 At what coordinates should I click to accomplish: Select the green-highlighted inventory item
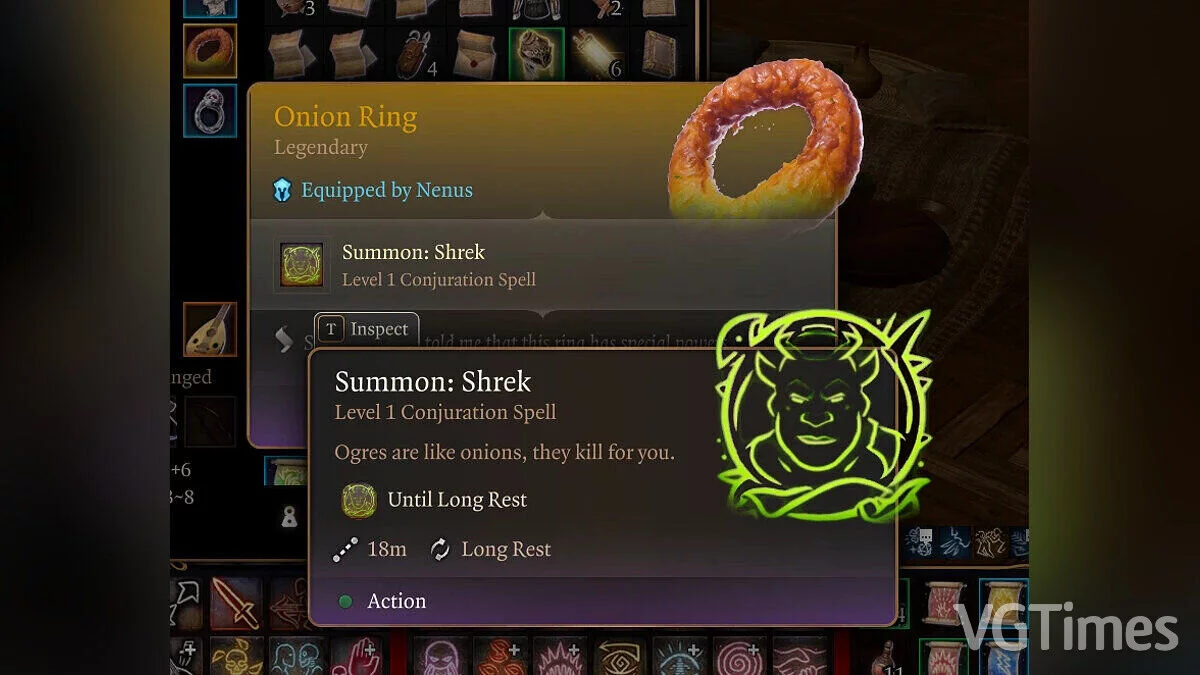click(x=536, y=54)
